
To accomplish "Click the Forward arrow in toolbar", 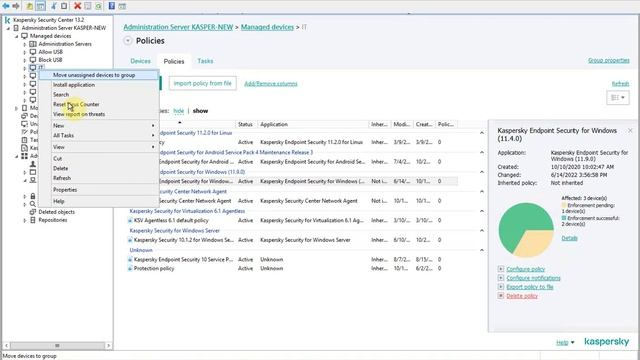I will click(16, 6).
